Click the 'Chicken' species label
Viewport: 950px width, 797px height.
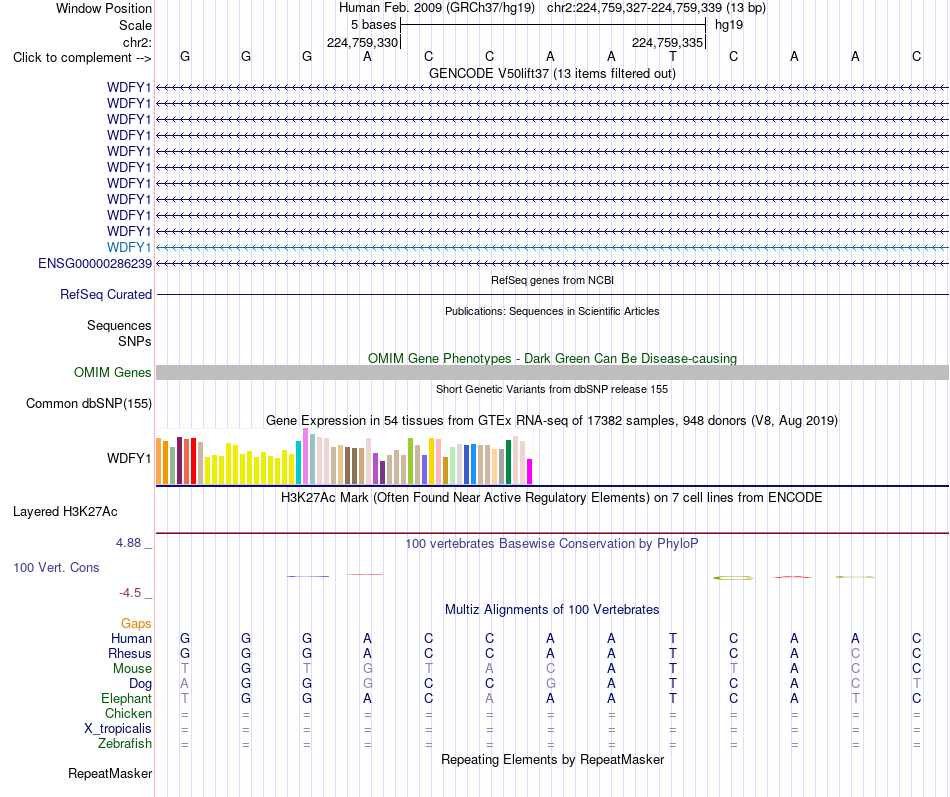point(128,713)
